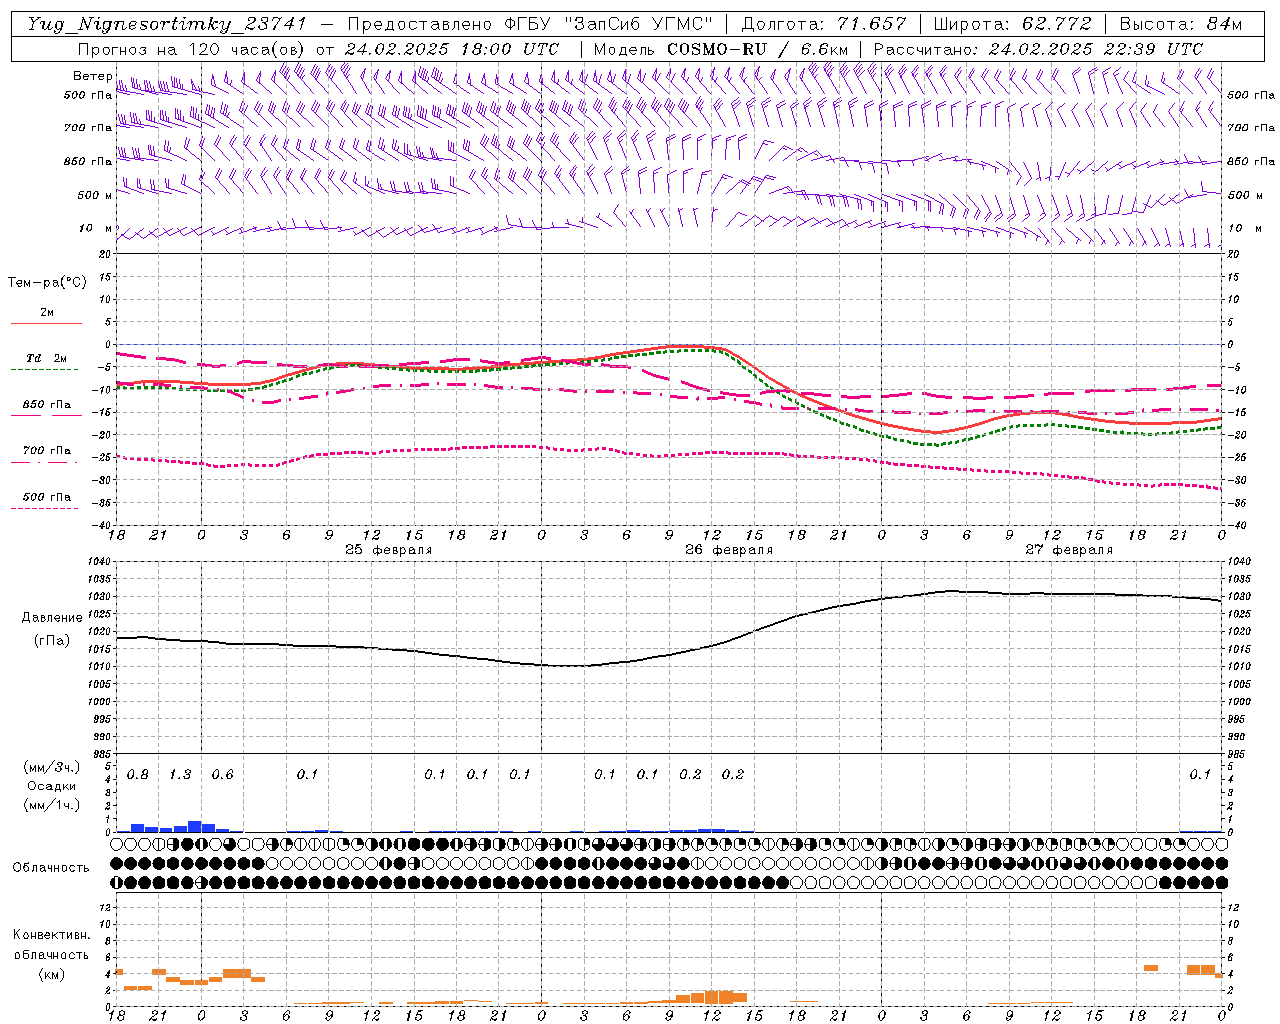Click the Осадки precipitation label
Viewport: 1280px width, 1024px height.
pyautogui.click(x=51, y=786)
